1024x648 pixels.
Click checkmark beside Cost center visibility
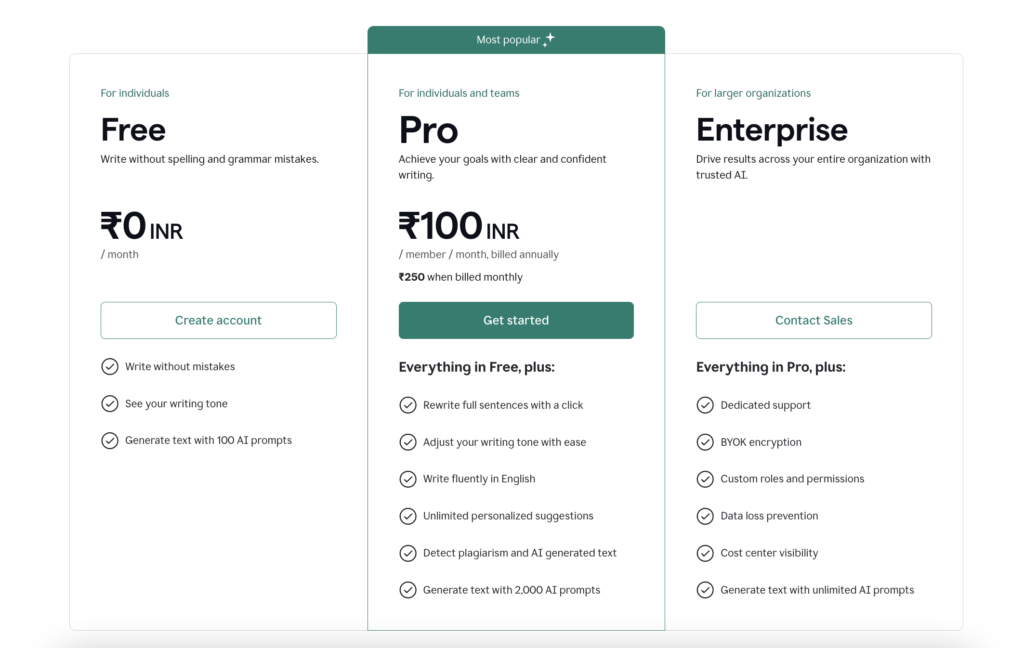coord(705,553)
